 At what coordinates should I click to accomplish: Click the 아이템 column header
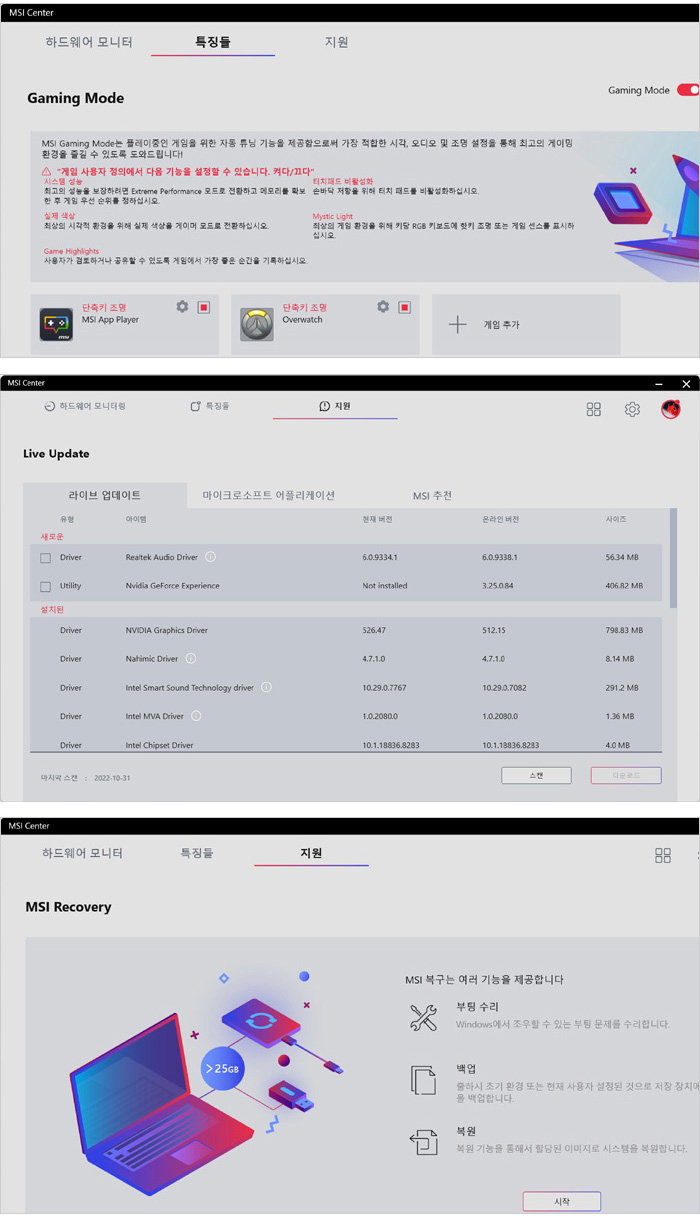[136, 520]
